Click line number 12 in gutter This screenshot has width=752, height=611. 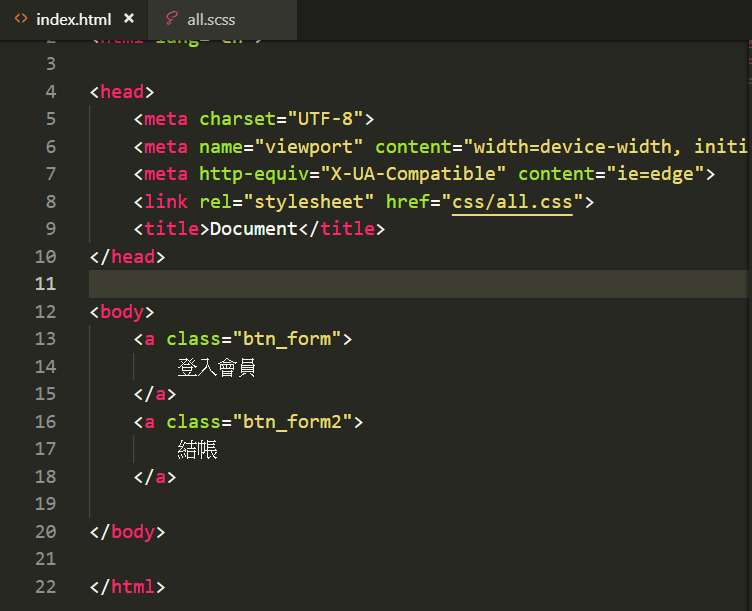(46, 312)
